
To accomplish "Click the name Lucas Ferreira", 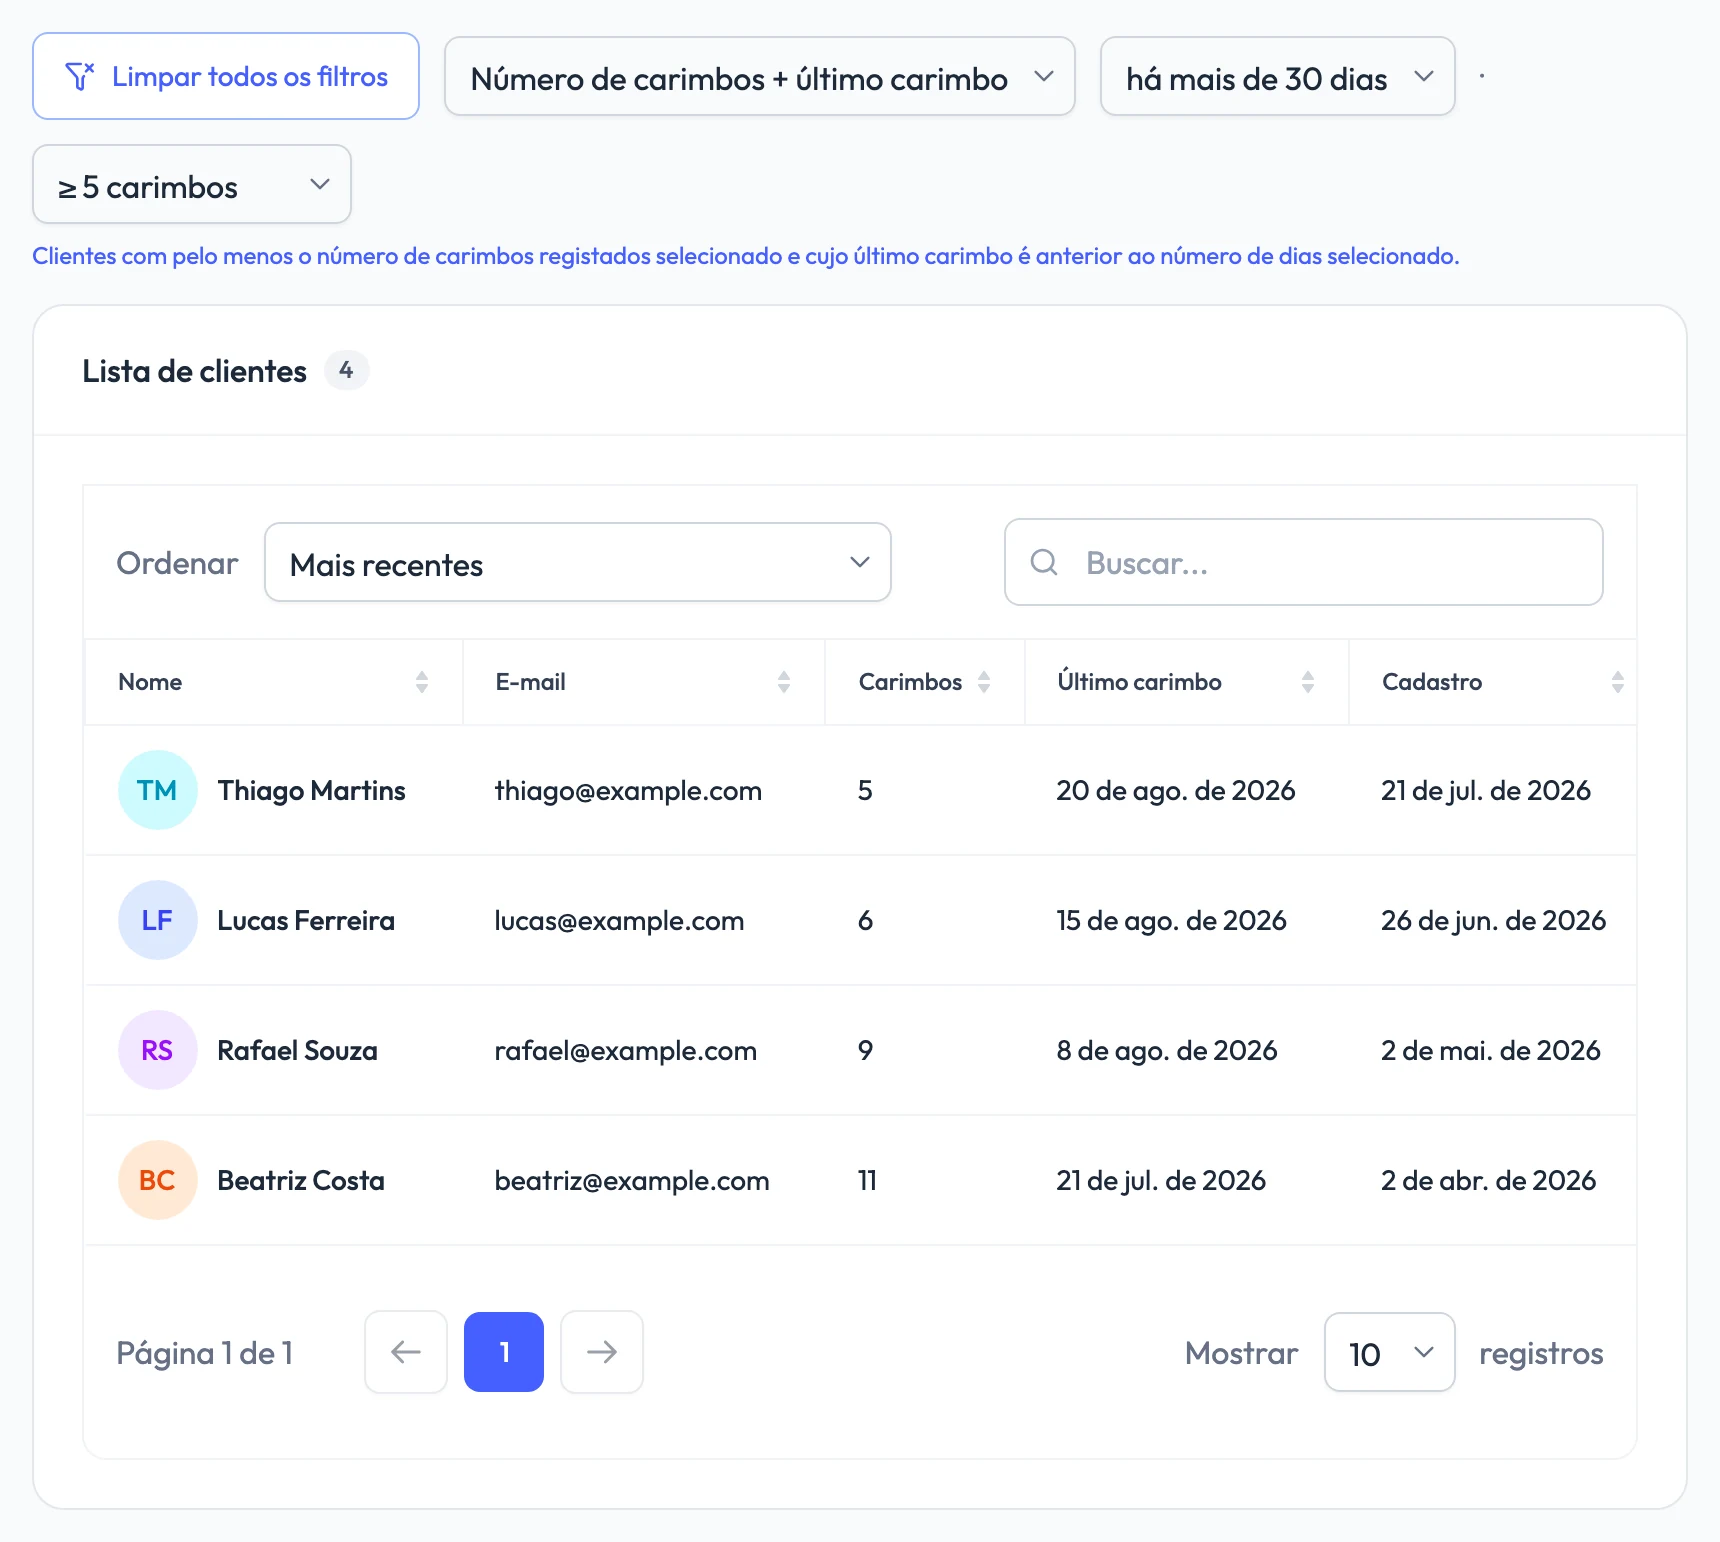I will (x=306, y=921).
